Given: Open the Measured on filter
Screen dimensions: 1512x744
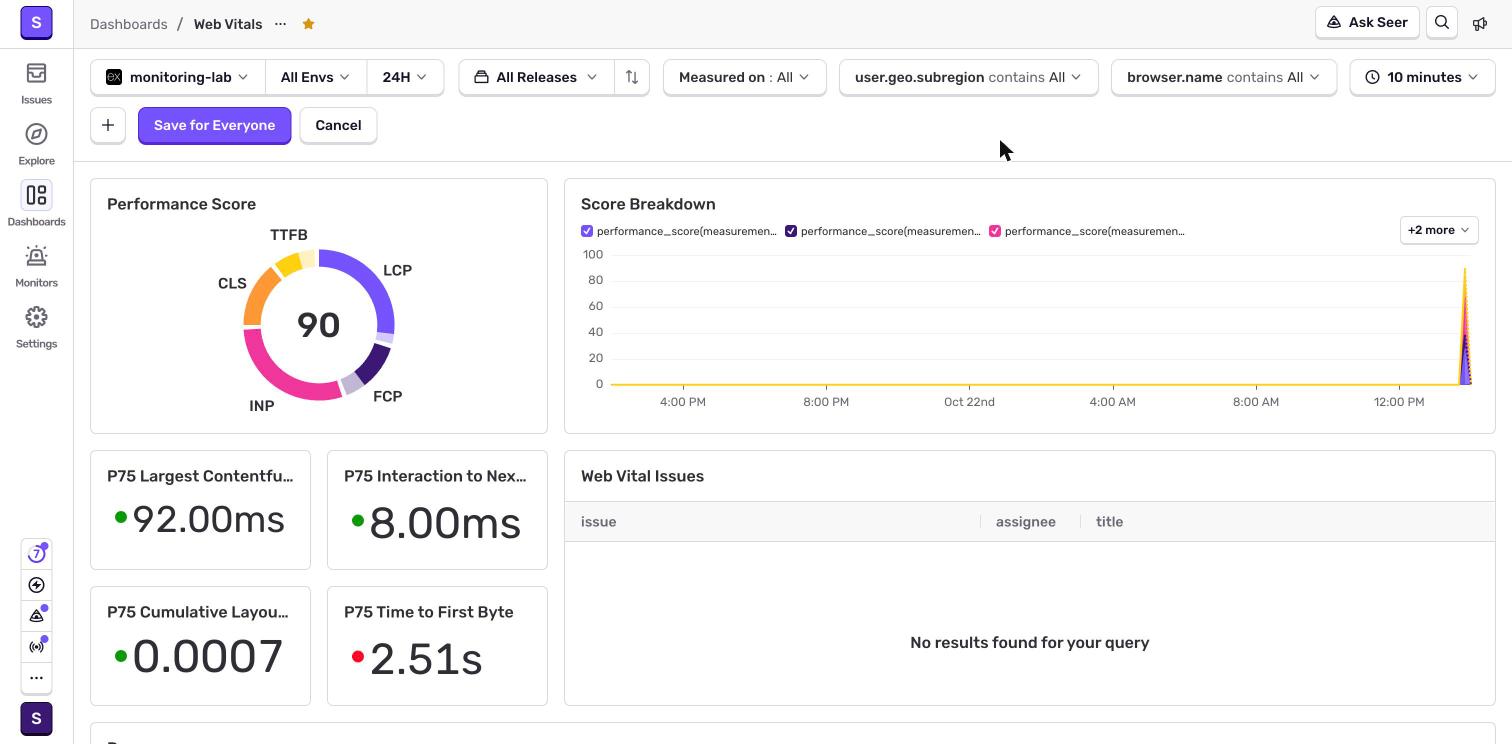Looking at the screenshot, I should (x=744, y=77).
